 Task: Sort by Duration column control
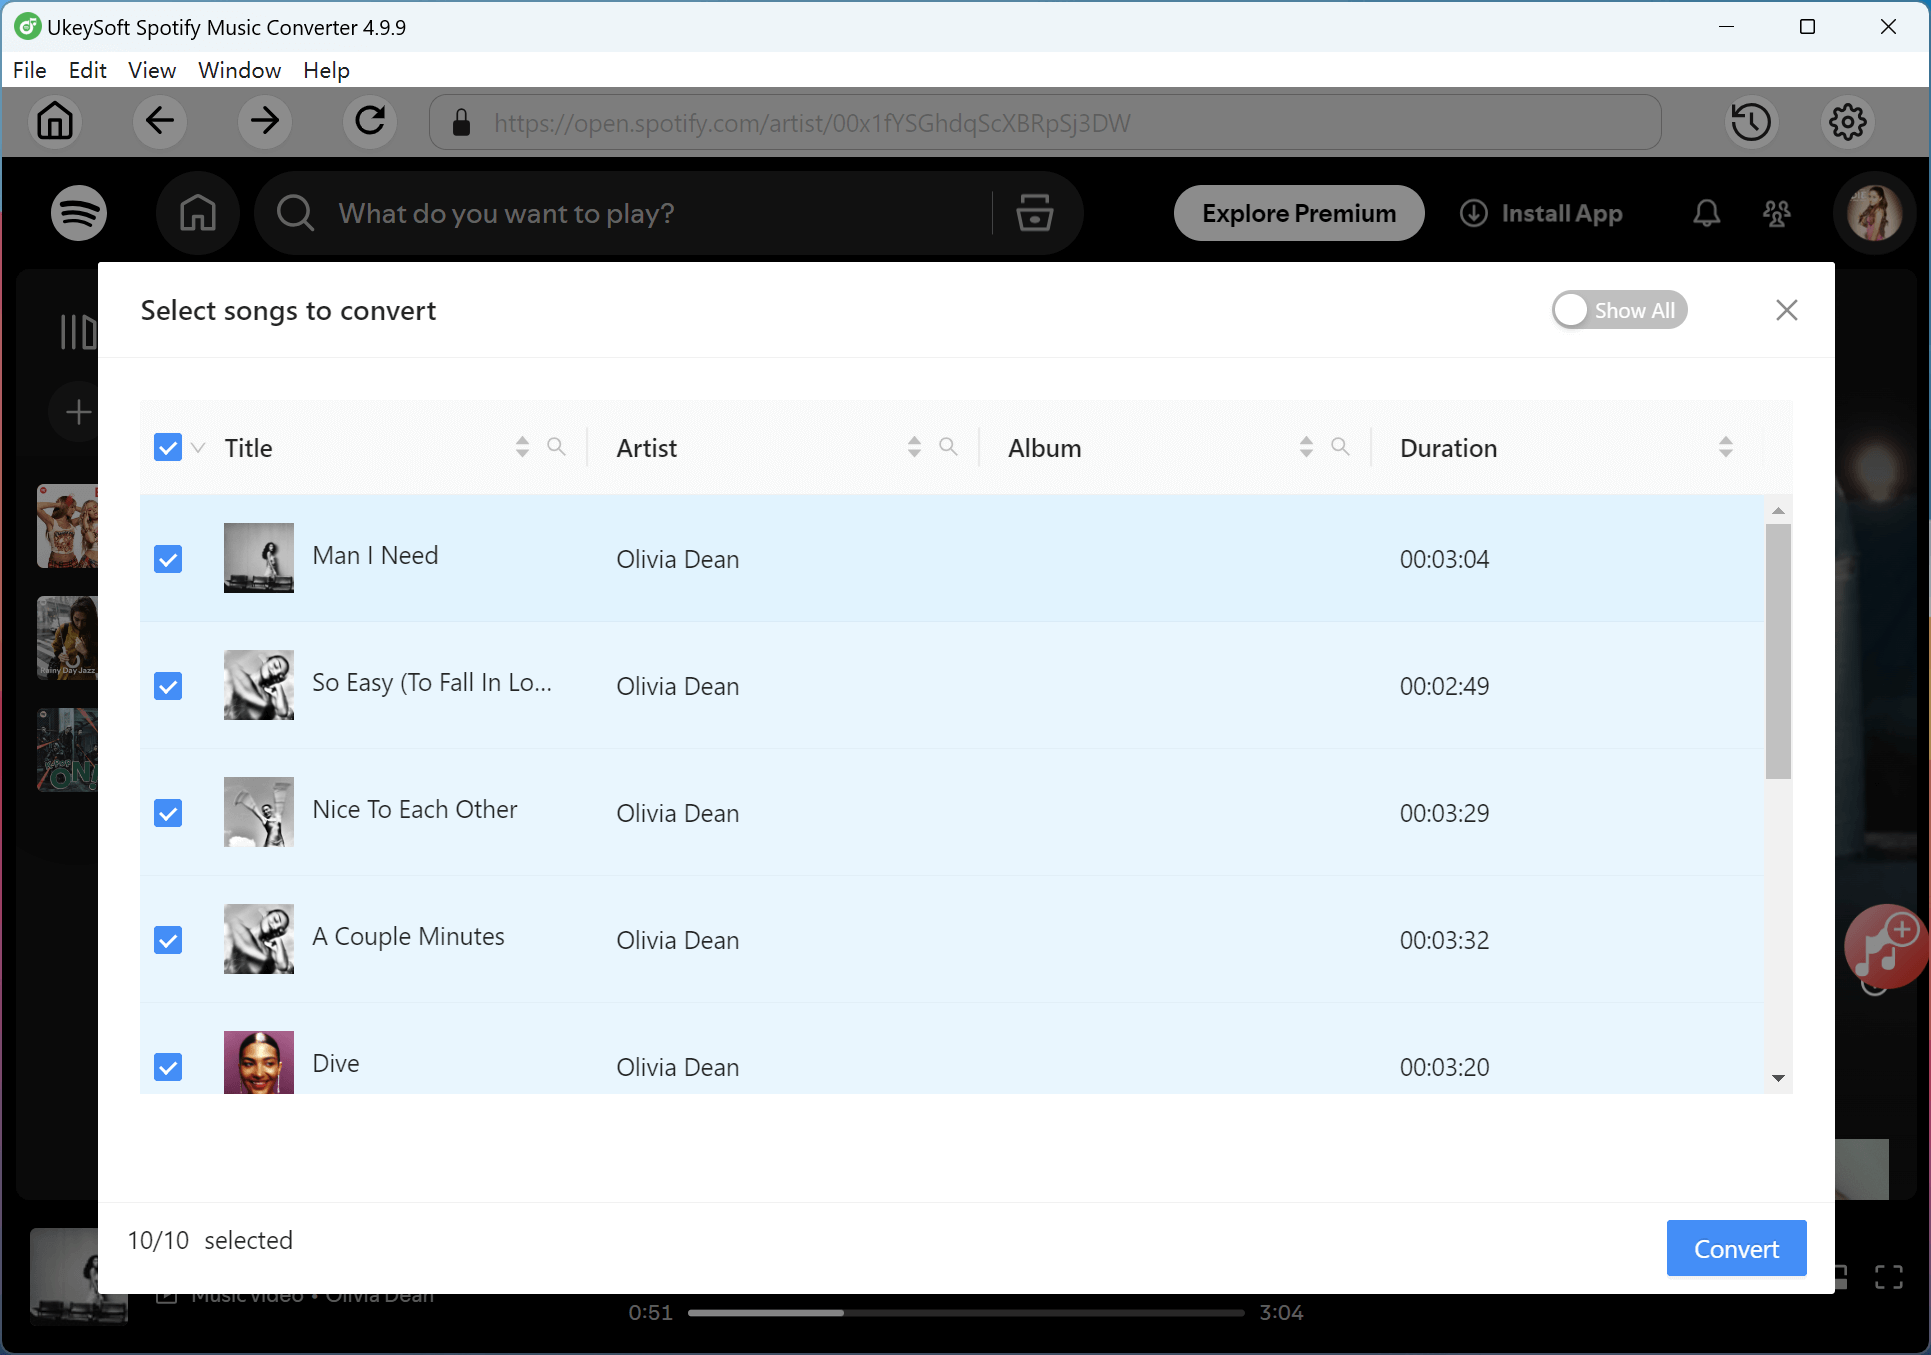coord(1725,447)
